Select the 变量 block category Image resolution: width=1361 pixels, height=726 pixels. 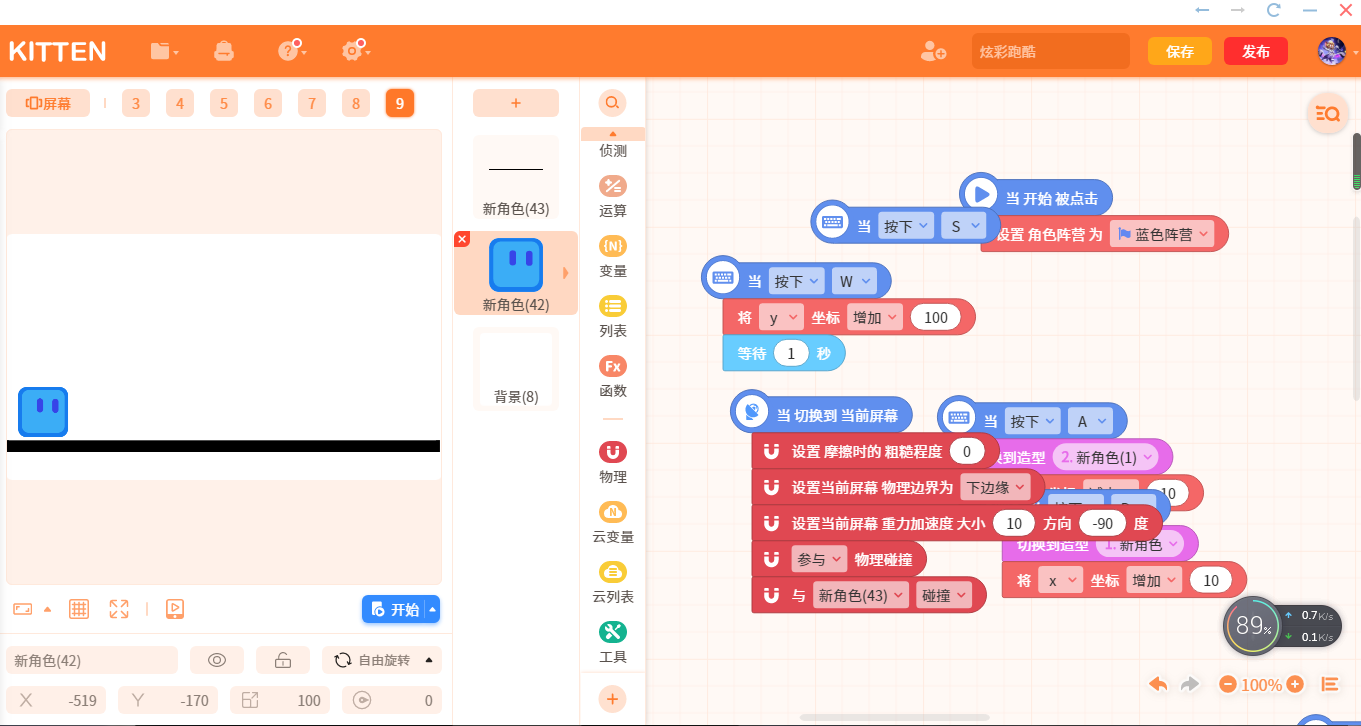tap(613, 256)
